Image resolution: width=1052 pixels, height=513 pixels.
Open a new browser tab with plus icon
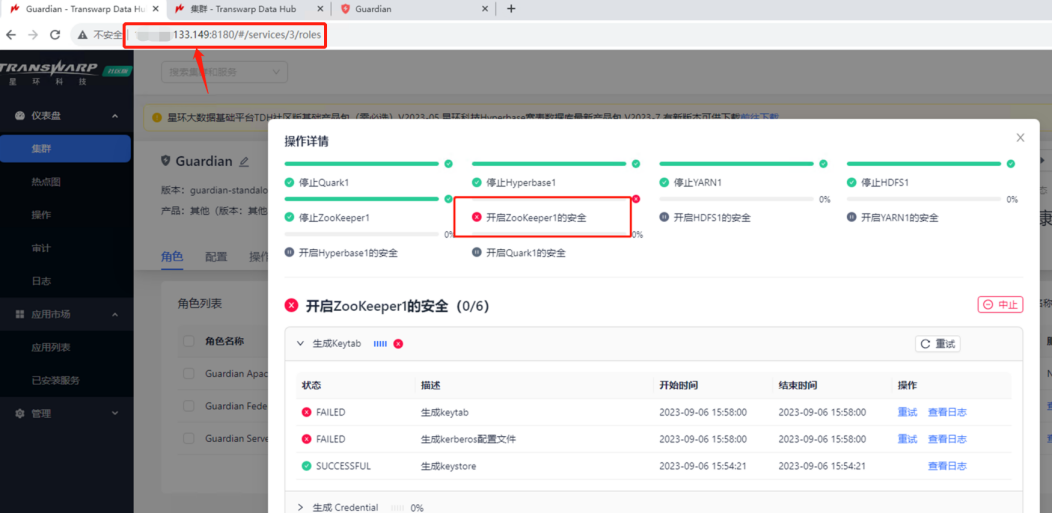(x=511, y=9)
